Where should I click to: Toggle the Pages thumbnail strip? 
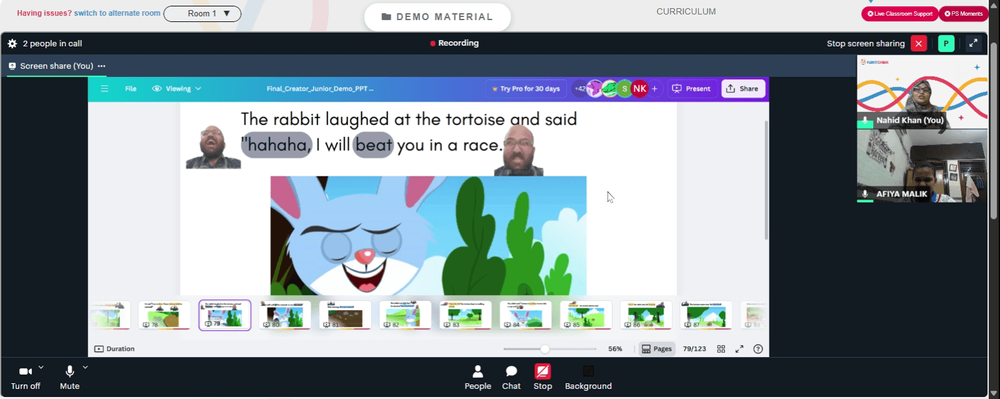[x=656, y=349]
